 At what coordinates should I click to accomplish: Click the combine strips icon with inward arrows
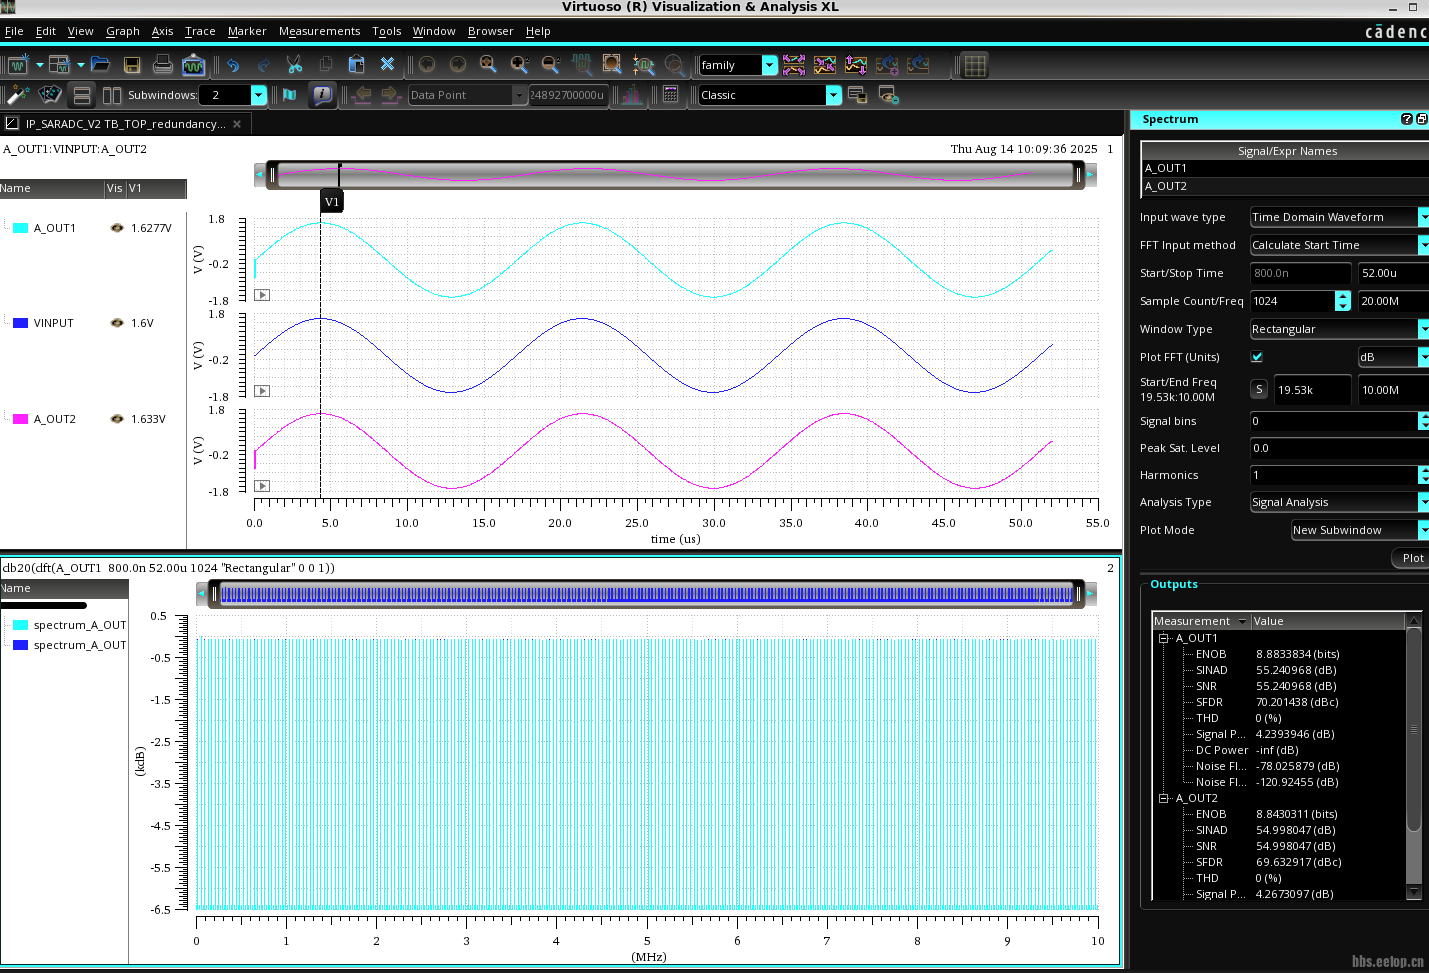point(825,65)
